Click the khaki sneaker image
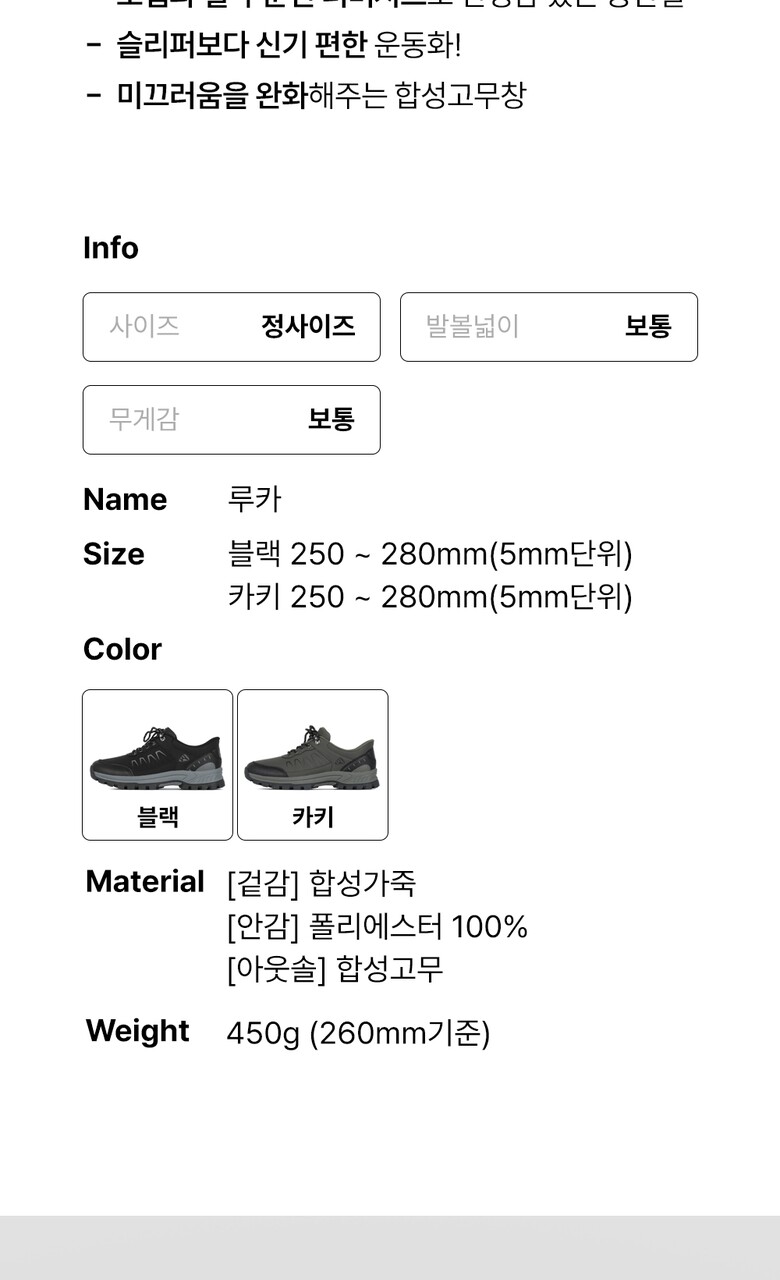 point(312,759)
